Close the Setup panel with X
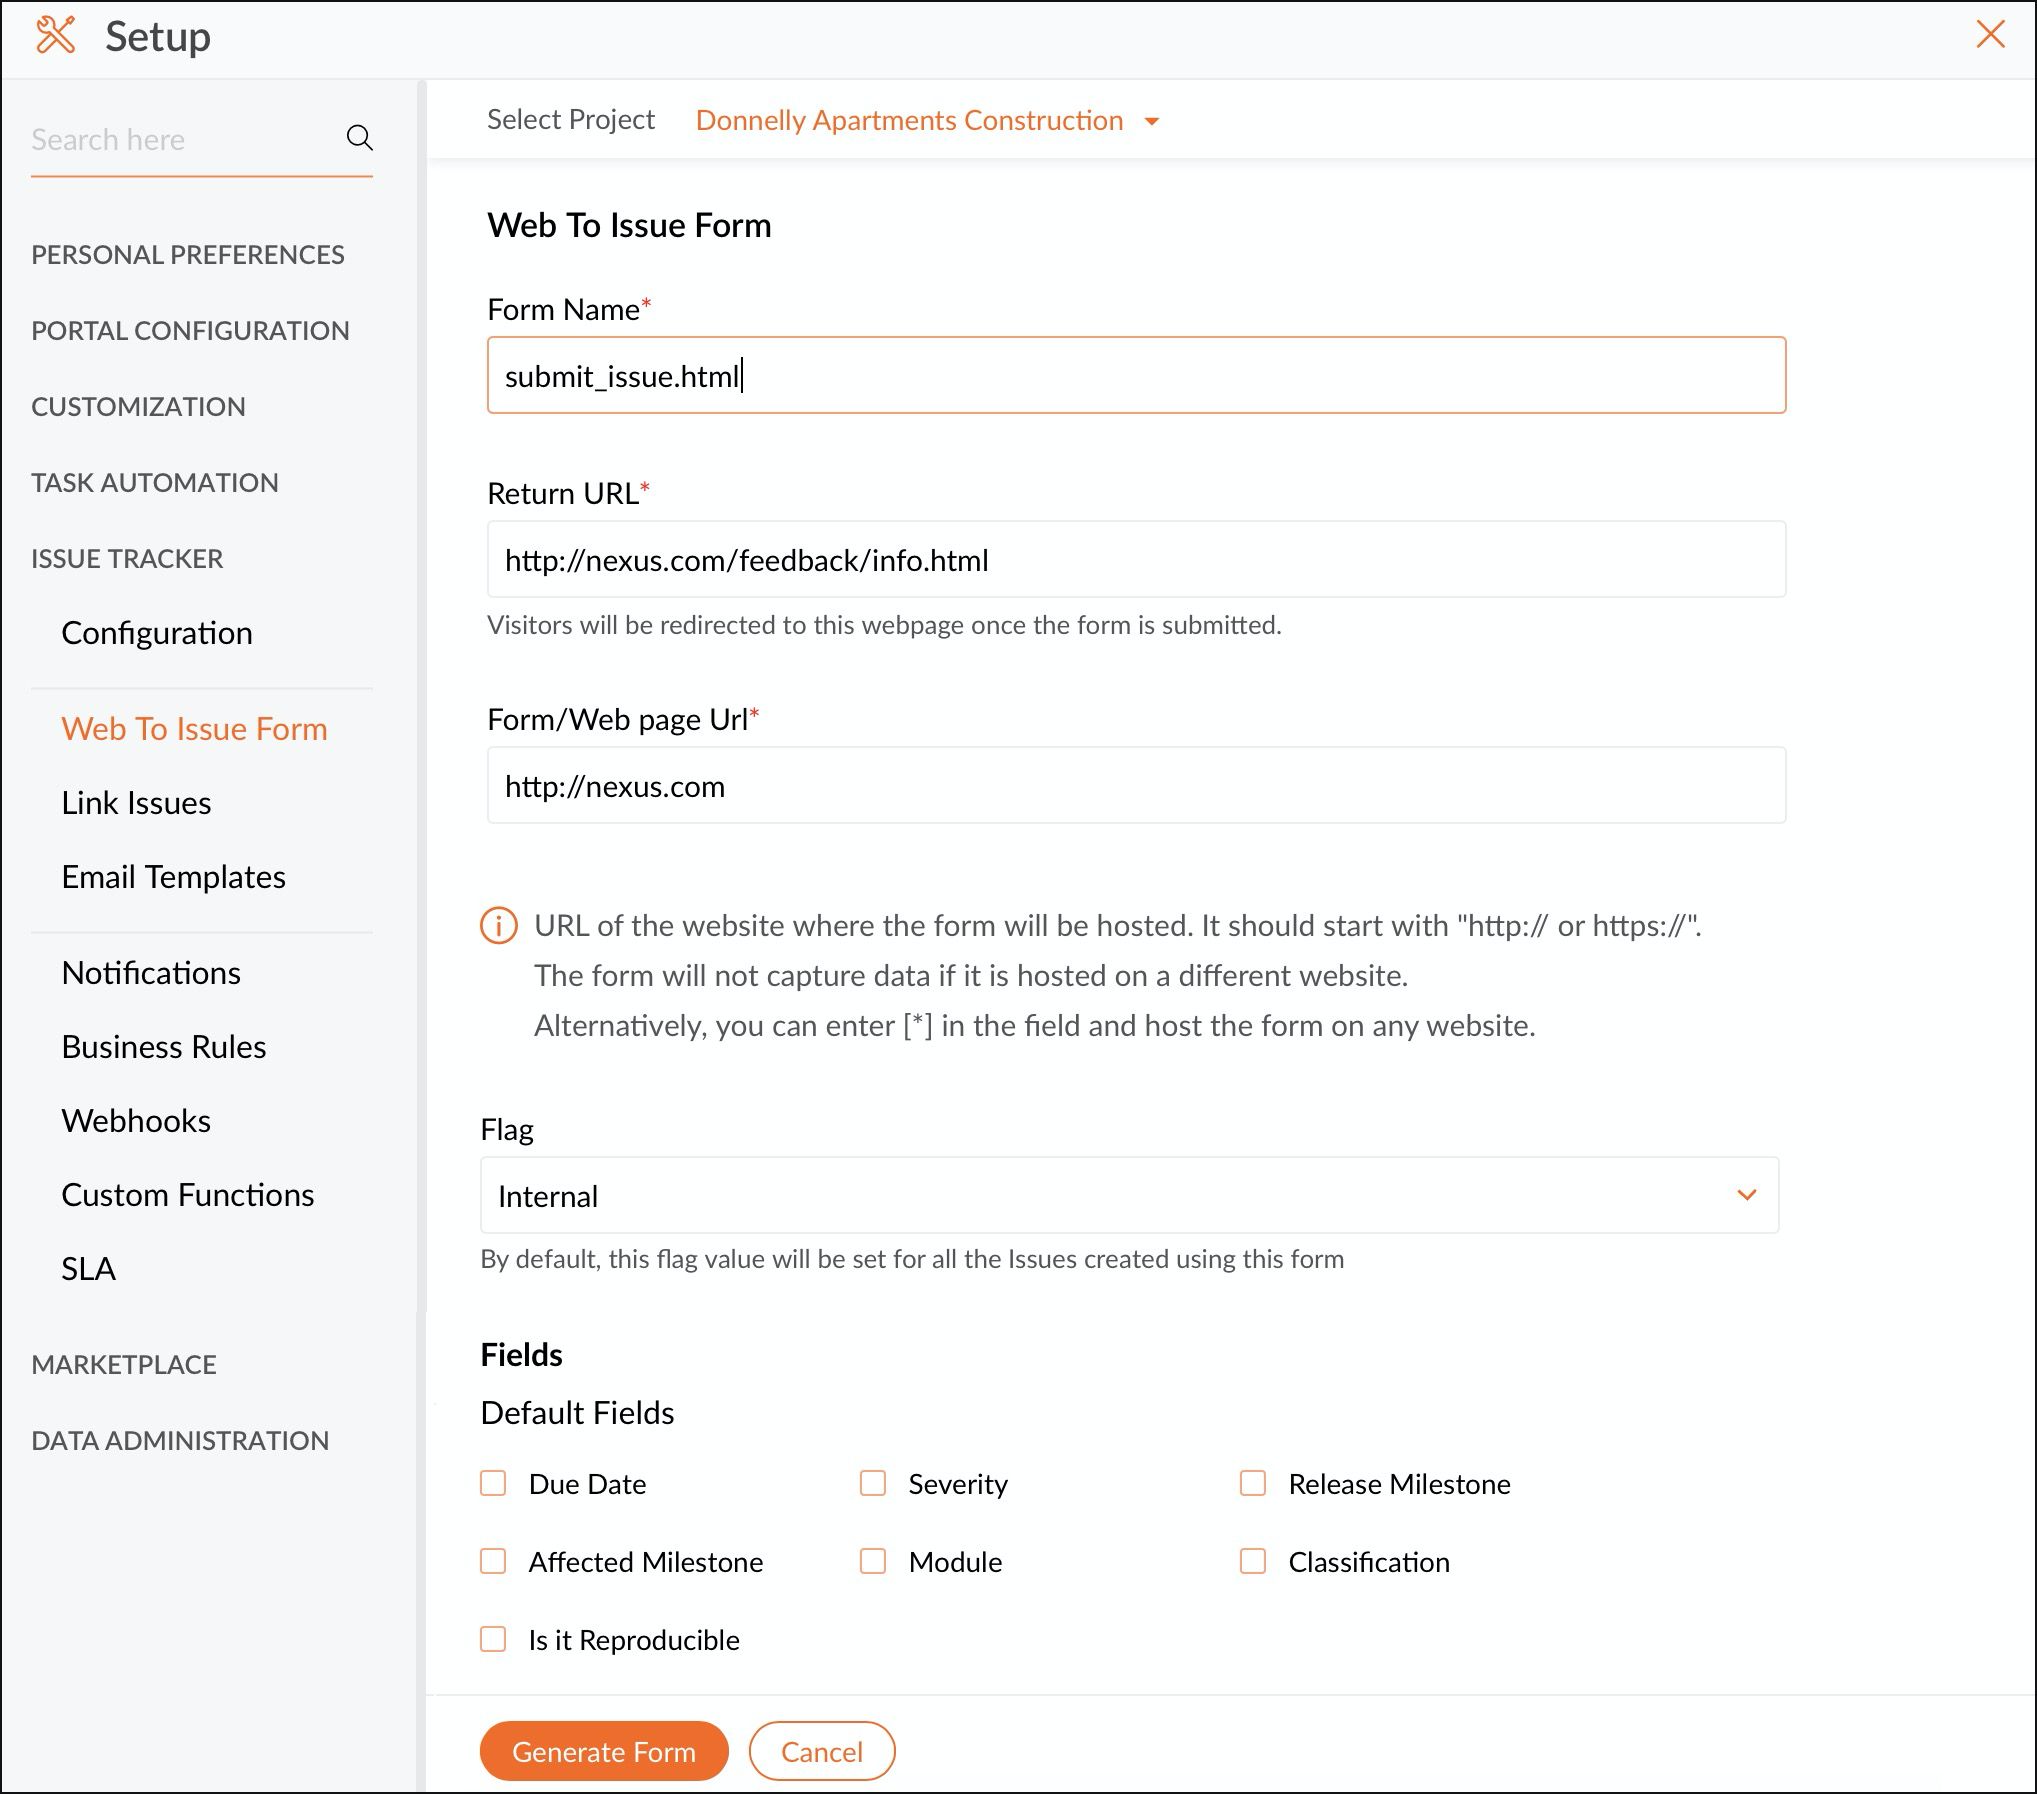The image size is (2037, 1794). point(1990,35)
